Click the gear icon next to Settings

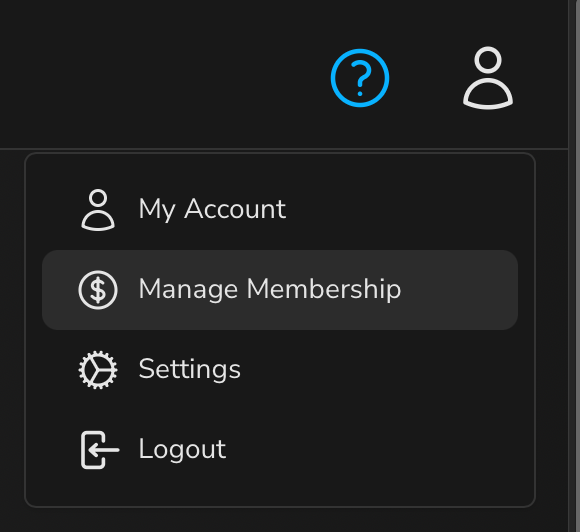point(98,370)
